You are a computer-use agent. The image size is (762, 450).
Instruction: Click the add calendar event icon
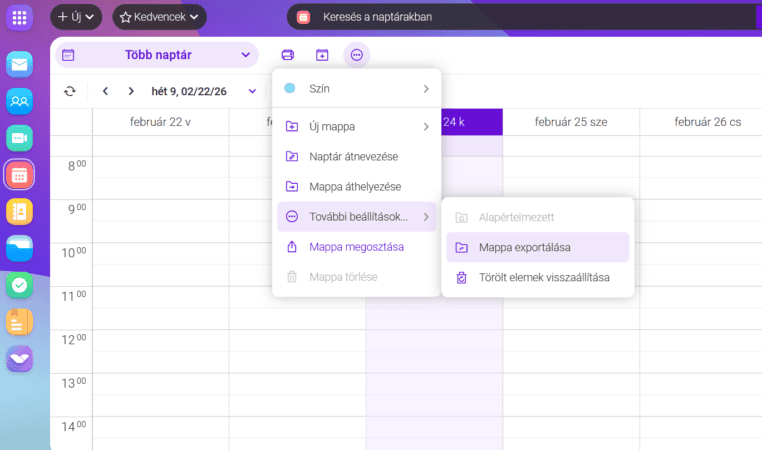point(322,55)
